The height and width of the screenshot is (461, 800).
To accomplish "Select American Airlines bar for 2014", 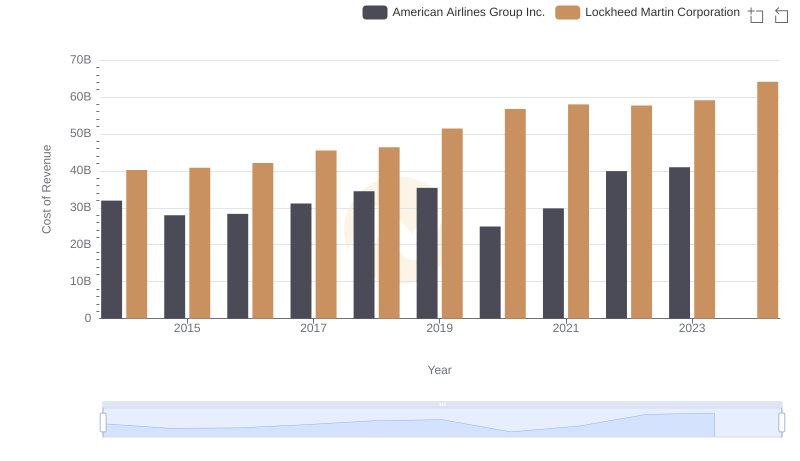I will 112,260.
